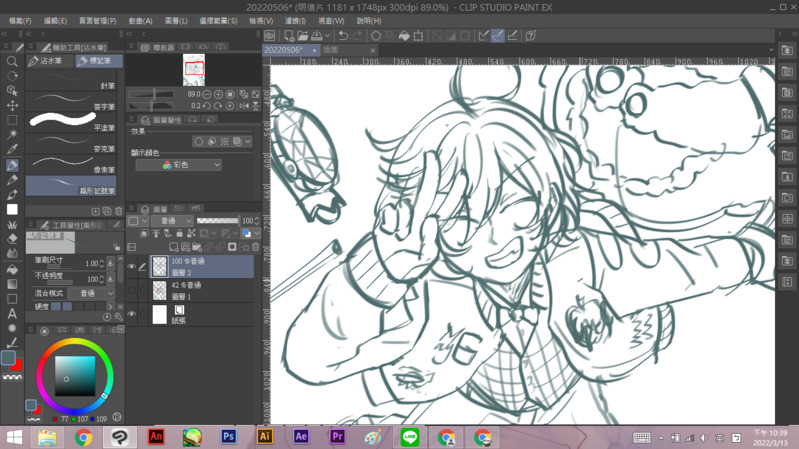This screenshot has height=449, width=799.
Task: Select the Auto select magic wand tool
Action: point(12,135)
